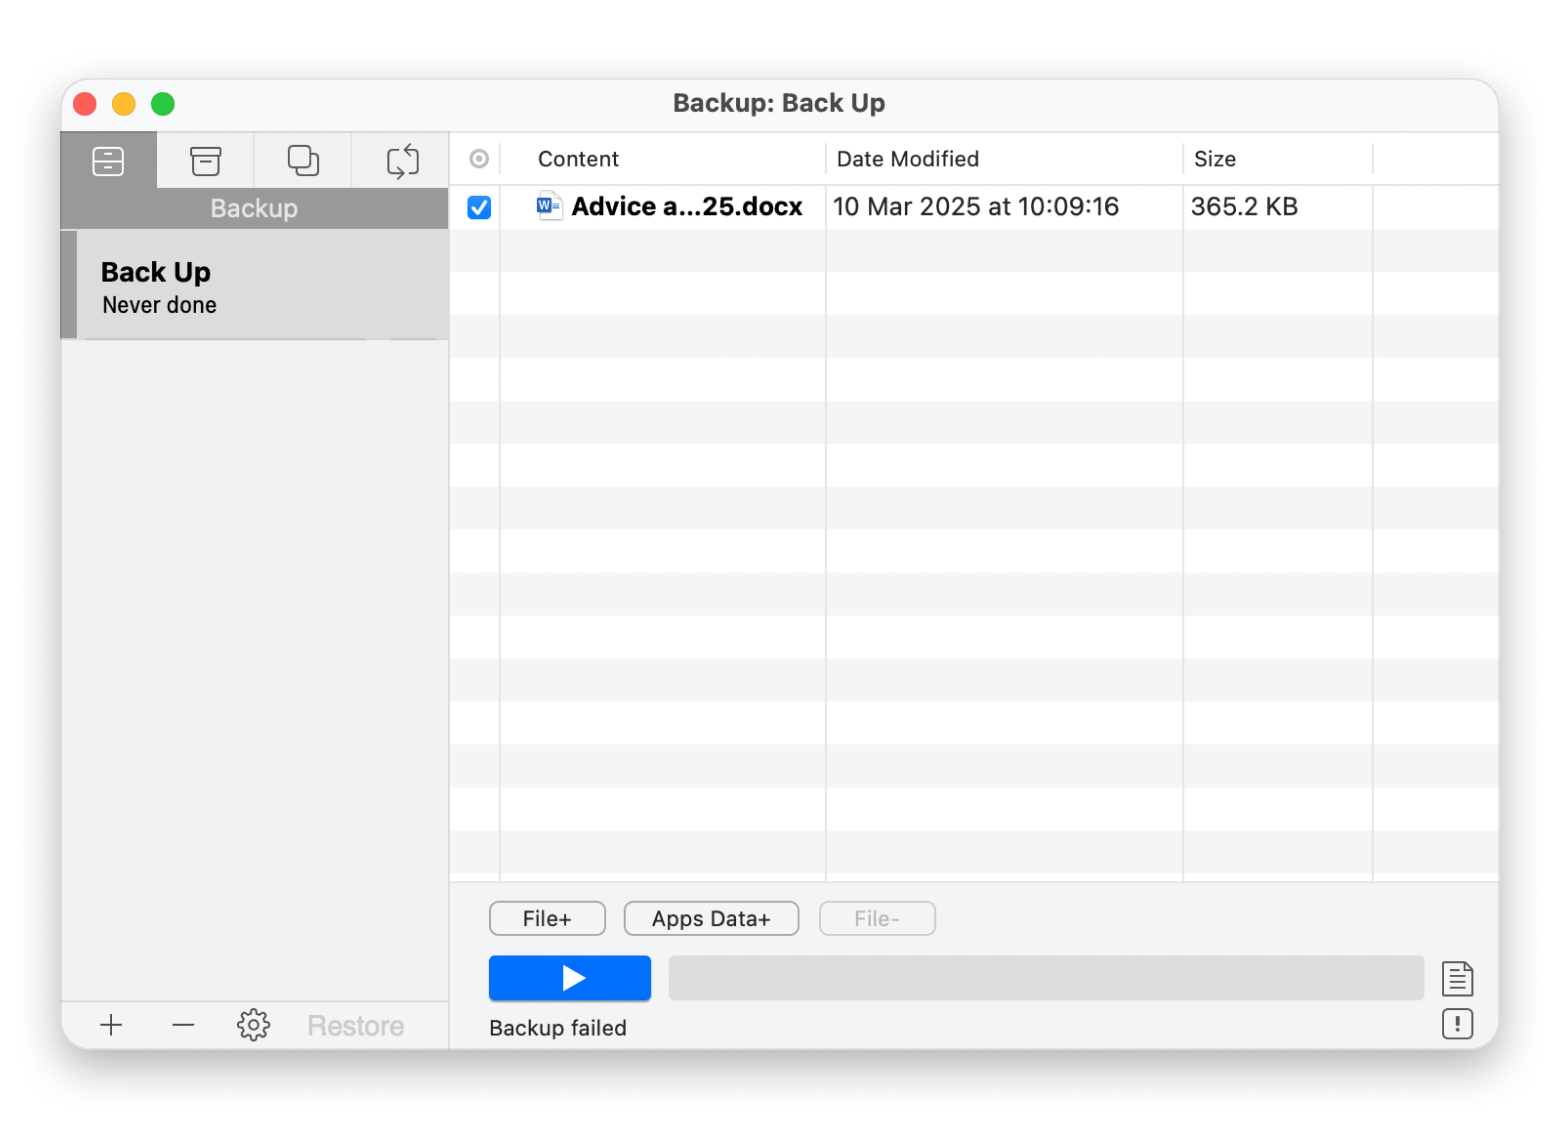Click the Apps Data+ button

coord(711,918)
